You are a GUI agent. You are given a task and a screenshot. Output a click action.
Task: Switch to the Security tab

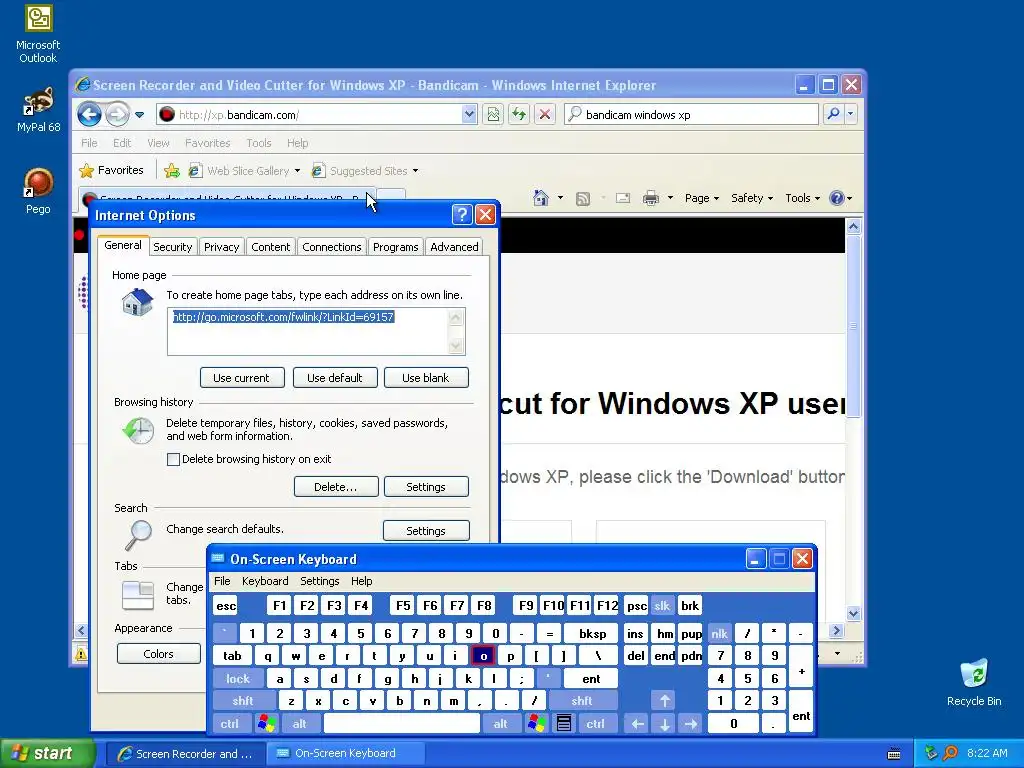click(x=172, y=247)
